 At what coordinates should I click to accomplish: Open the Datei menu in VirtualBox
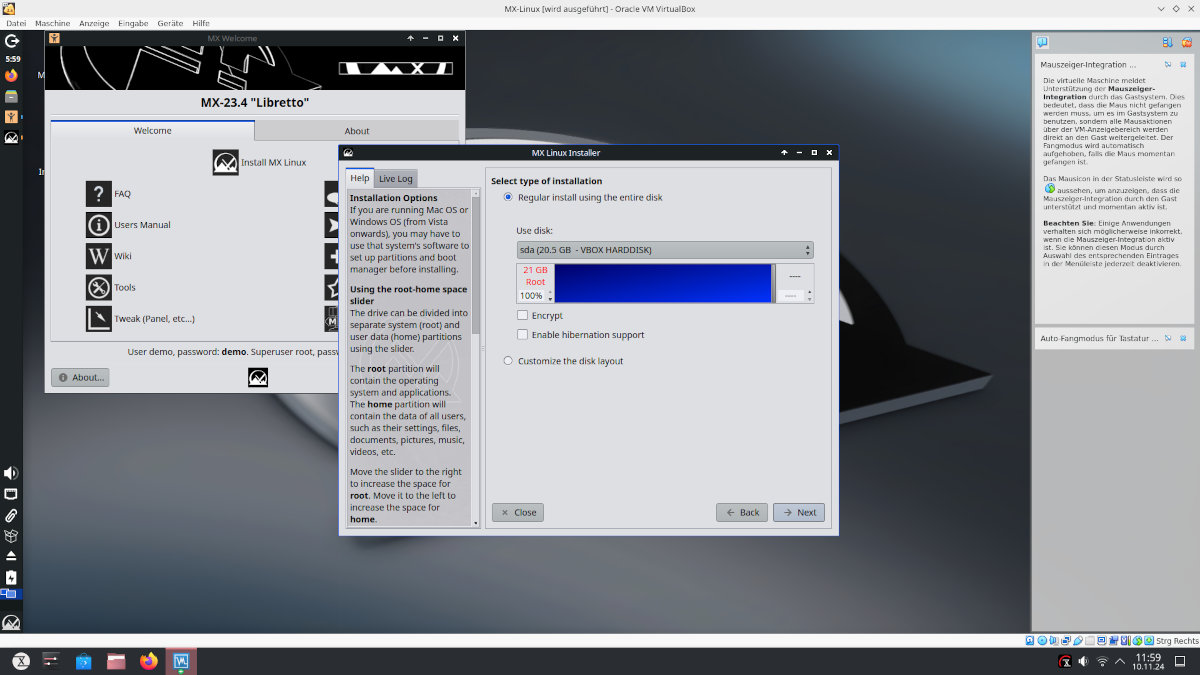16,23
